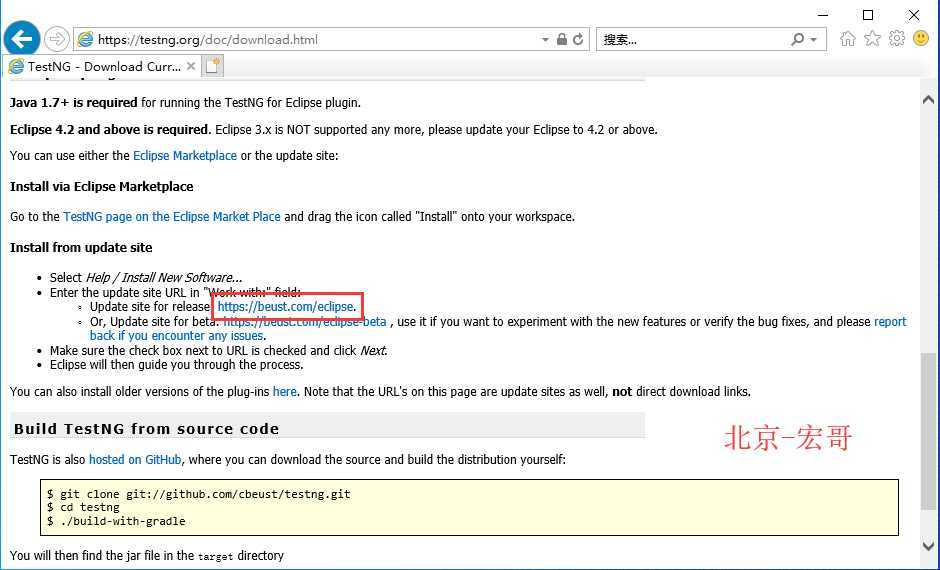The image size is (940, 570).
Task: Click the 'git clone git://github.com/cbeust/testng.git' line
Action: coord(199,494)
